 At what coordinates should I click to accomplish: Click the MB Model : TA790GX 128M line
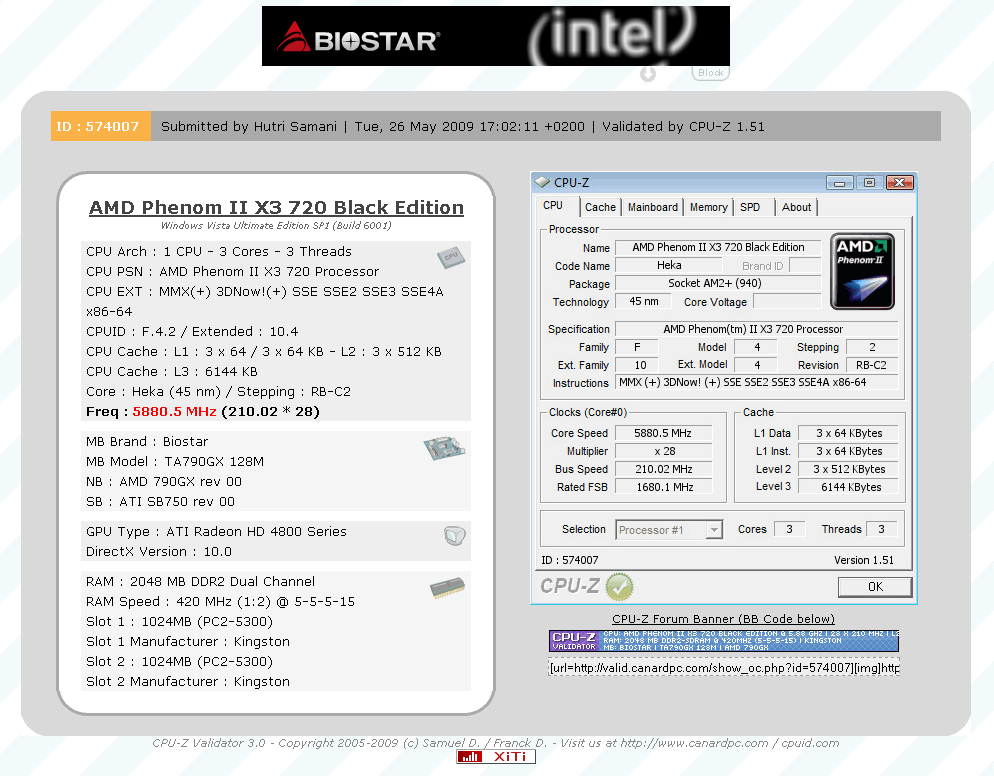[x=175, y=462]
